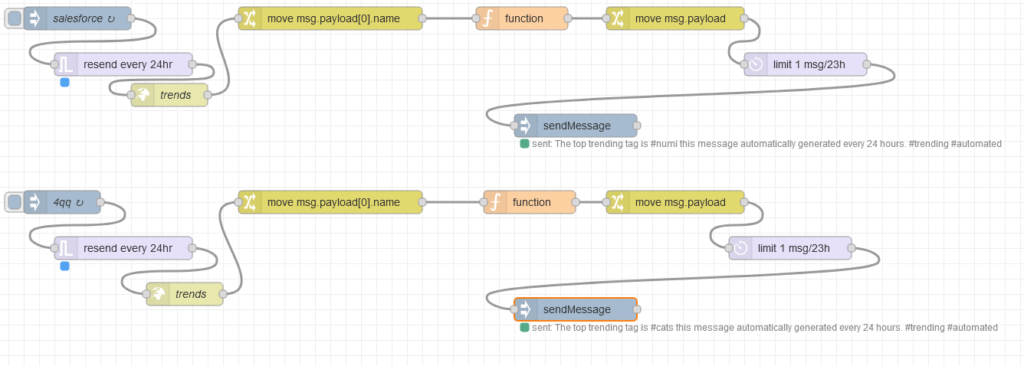The image size is (1024, 366).
Task: Select the salesforce node label
Action: (x=84, y=19)
